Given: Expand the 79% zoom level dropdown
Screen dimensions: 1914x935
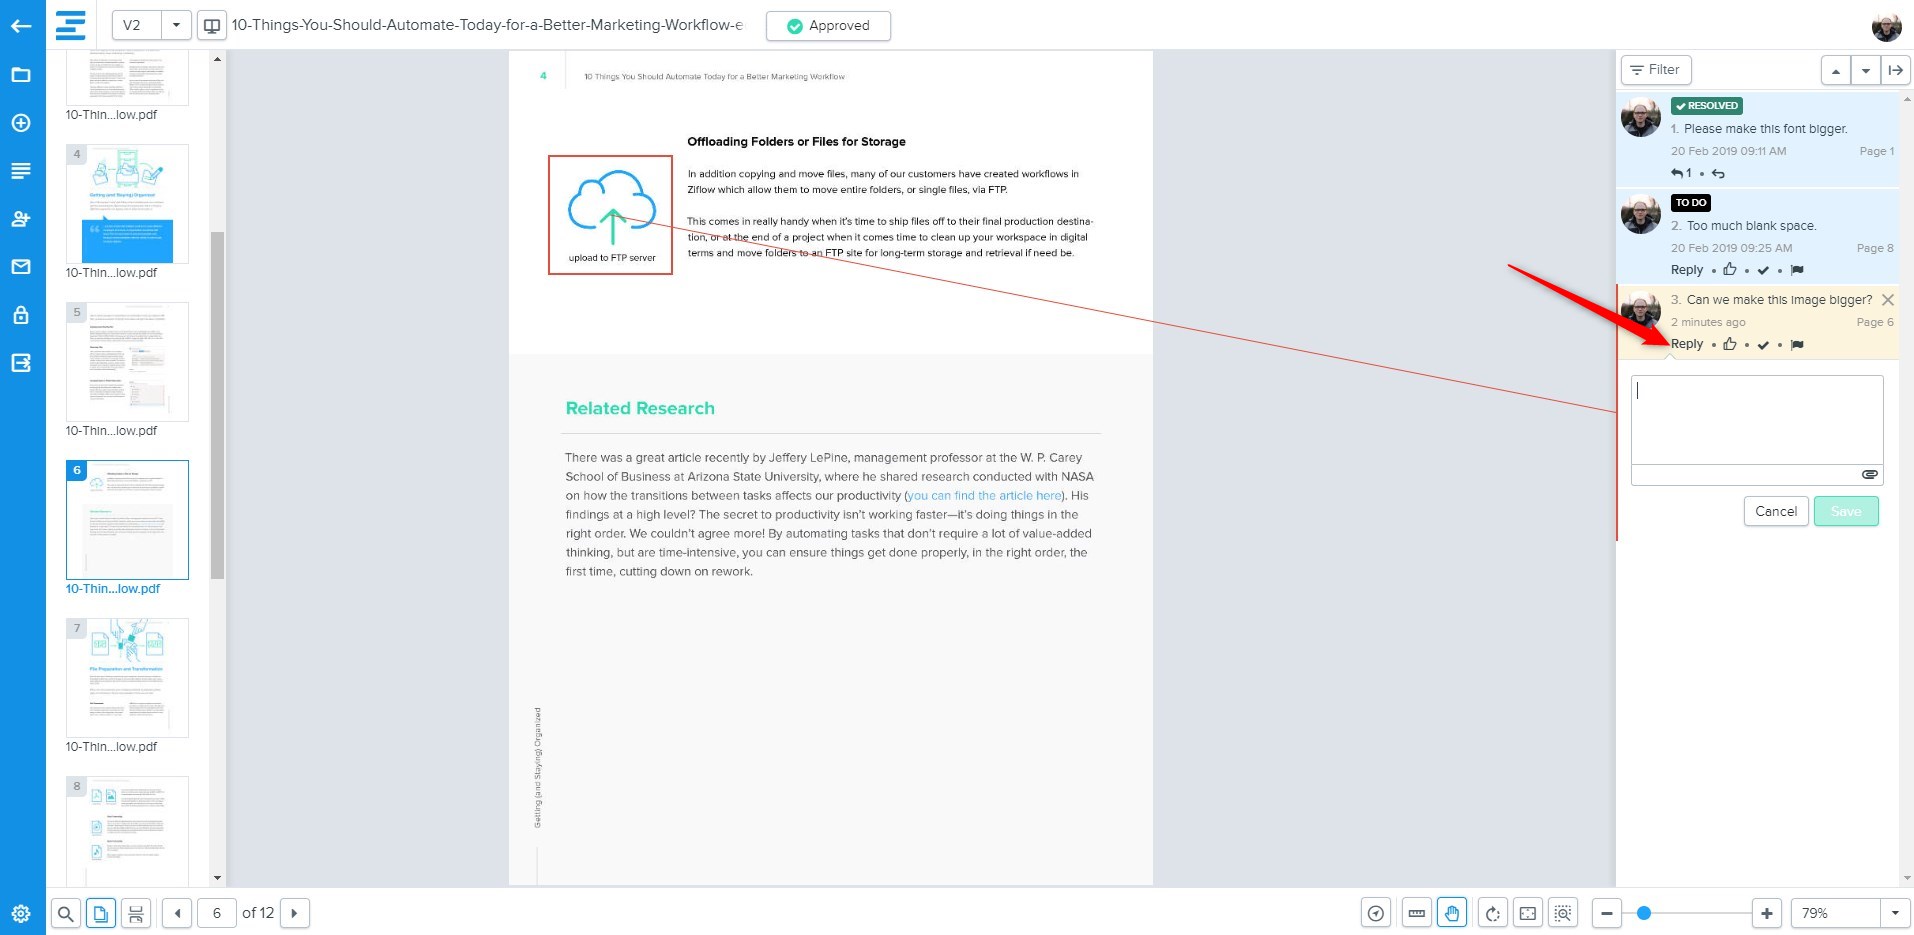Looking at the screenshot, I should click(x=1894, y=913).
